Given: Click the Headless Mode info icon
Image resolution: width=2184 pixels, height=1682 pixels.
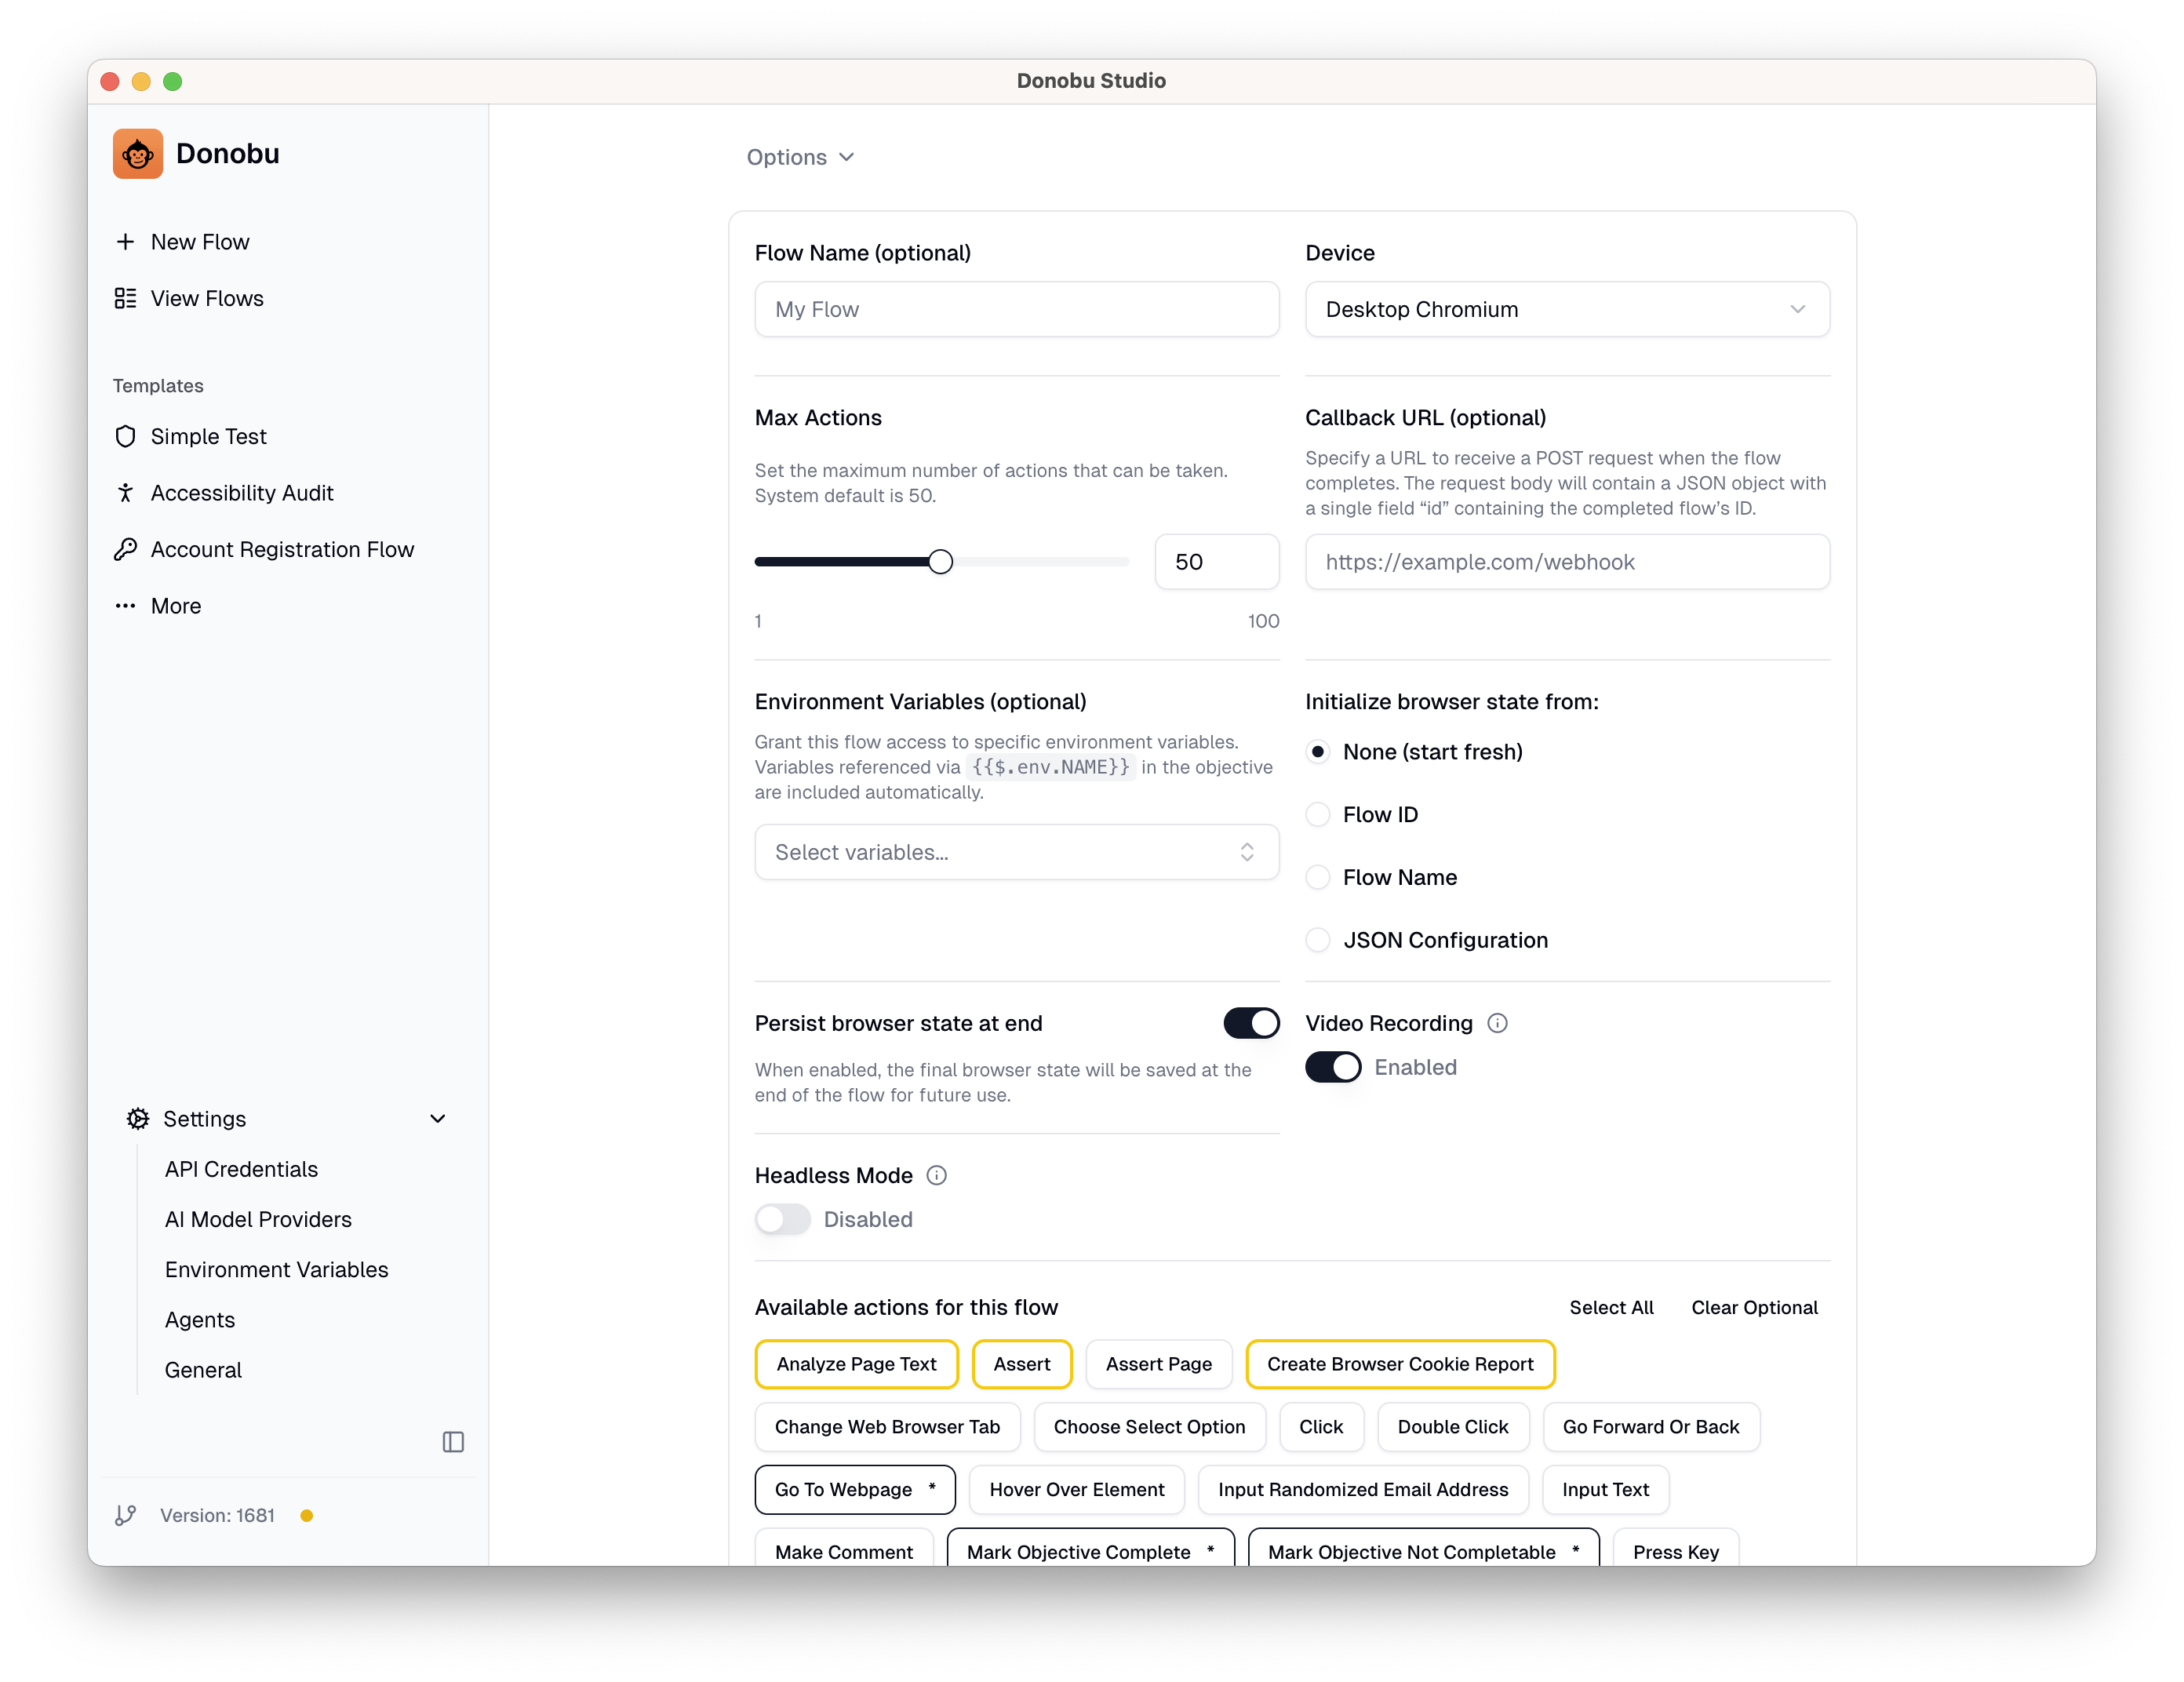Looking at the screenshot, I should (936, 1175).
